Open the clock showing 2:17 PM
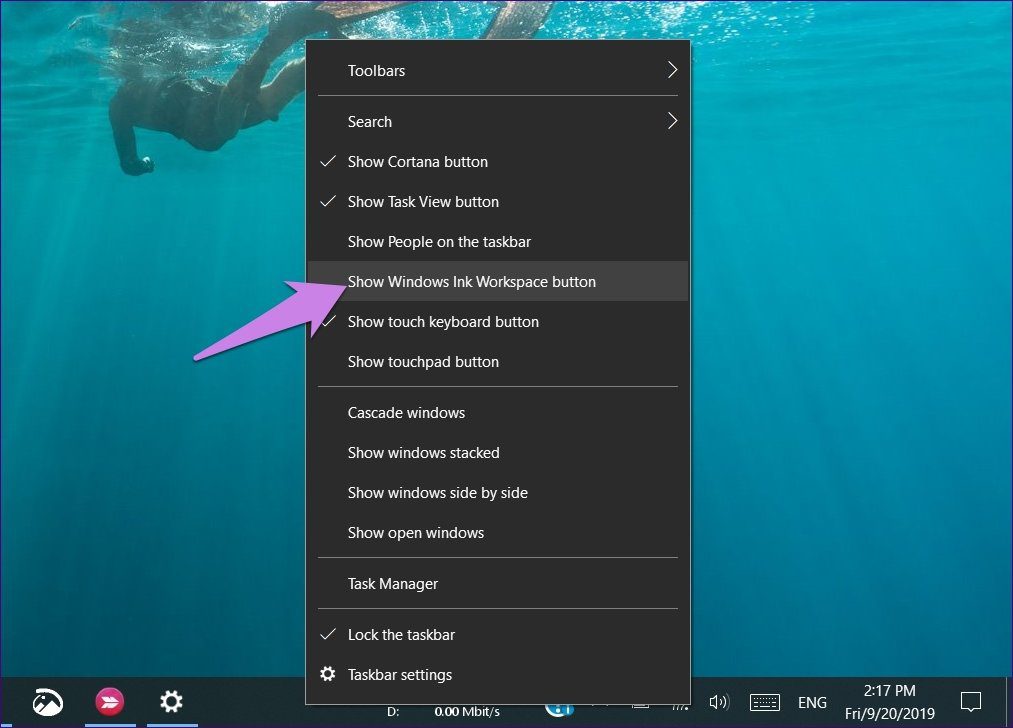 (x=890, y=702)
